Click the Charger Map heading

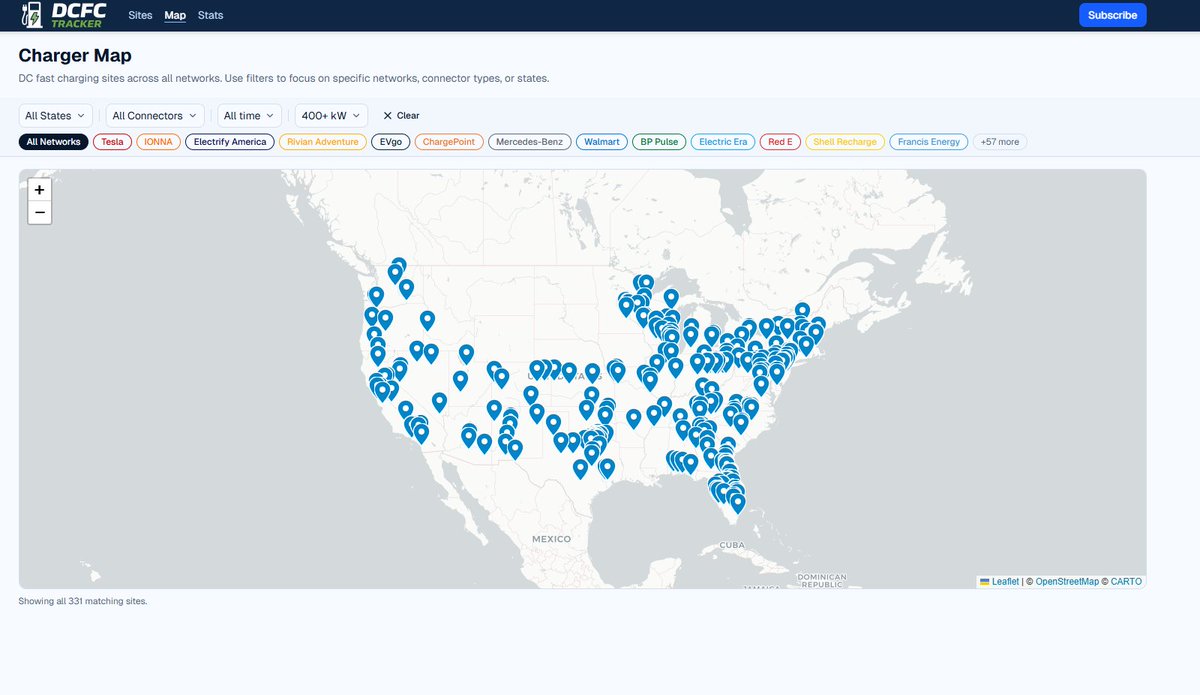pos(75,56)
